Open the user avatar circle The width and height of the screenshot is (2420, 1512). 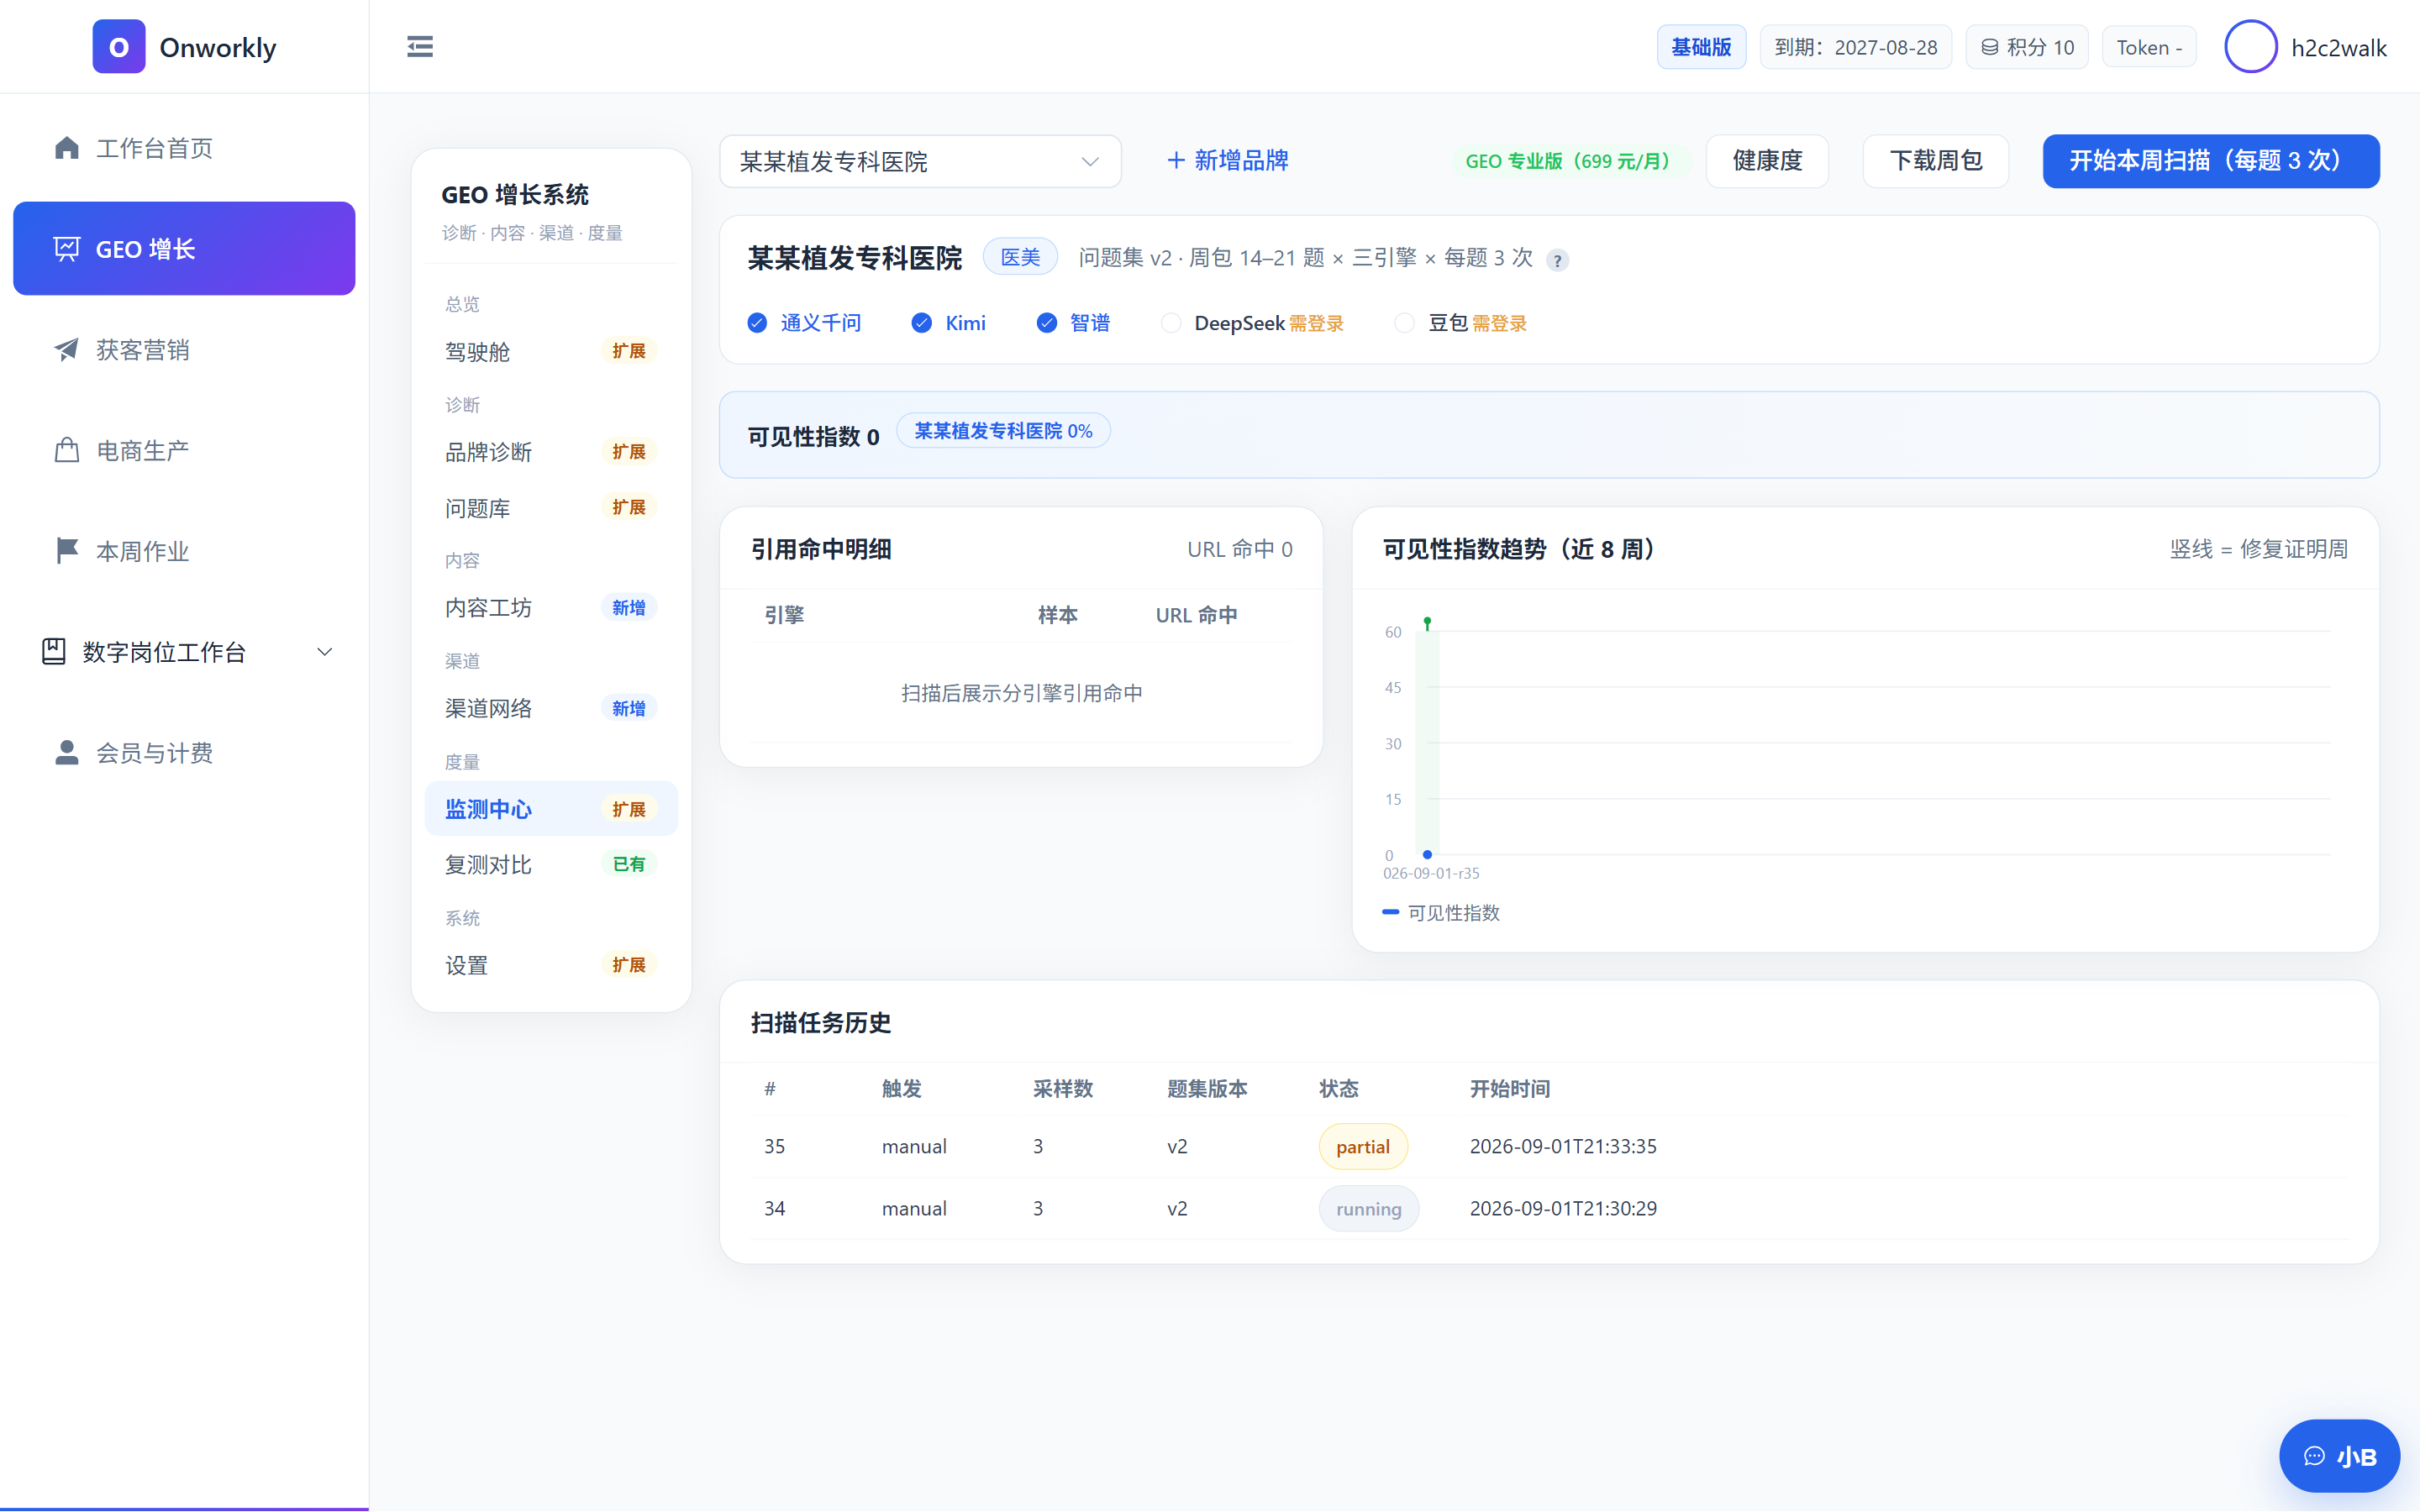[2250, 47]
